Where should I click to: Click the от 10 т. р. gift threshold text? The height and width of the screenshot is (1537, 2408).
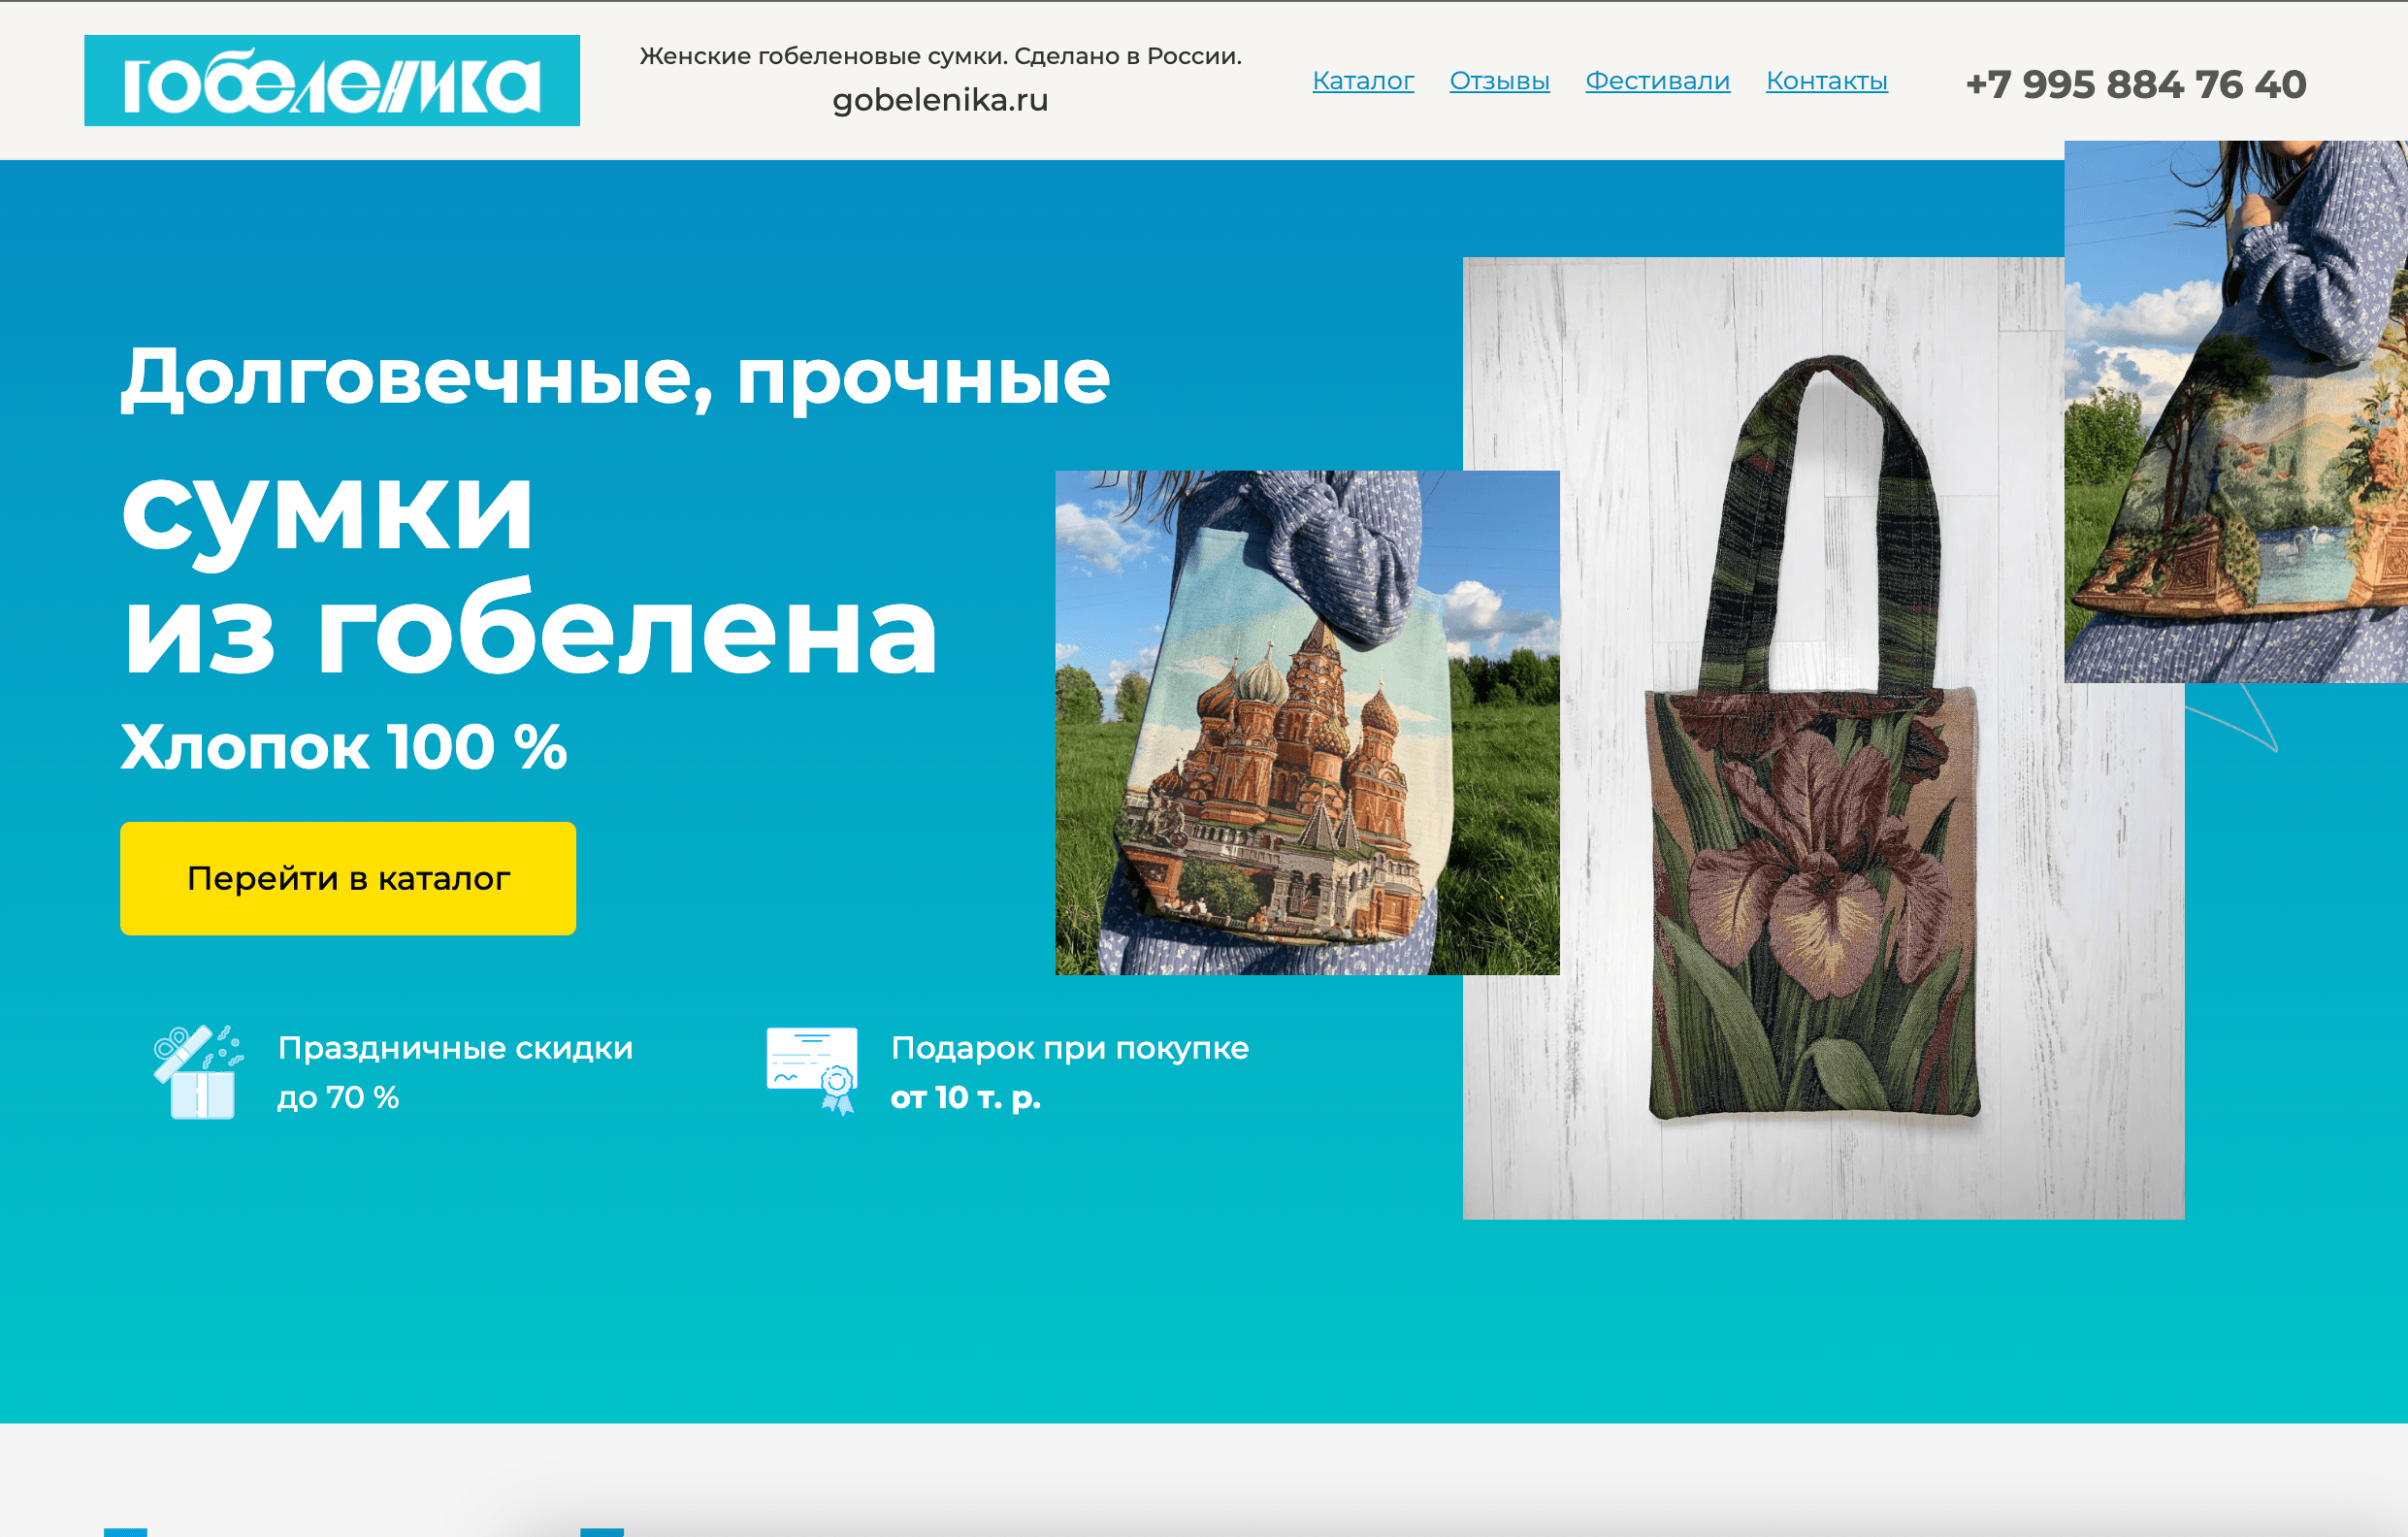[x=966, y=1097]
